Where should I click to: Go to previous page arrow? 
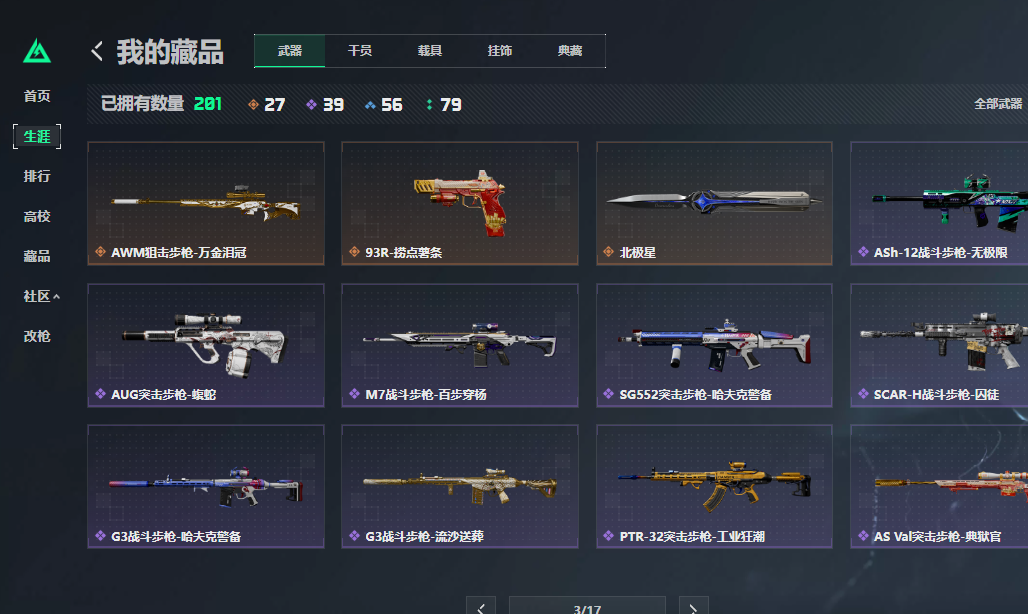tap(481, 607)
